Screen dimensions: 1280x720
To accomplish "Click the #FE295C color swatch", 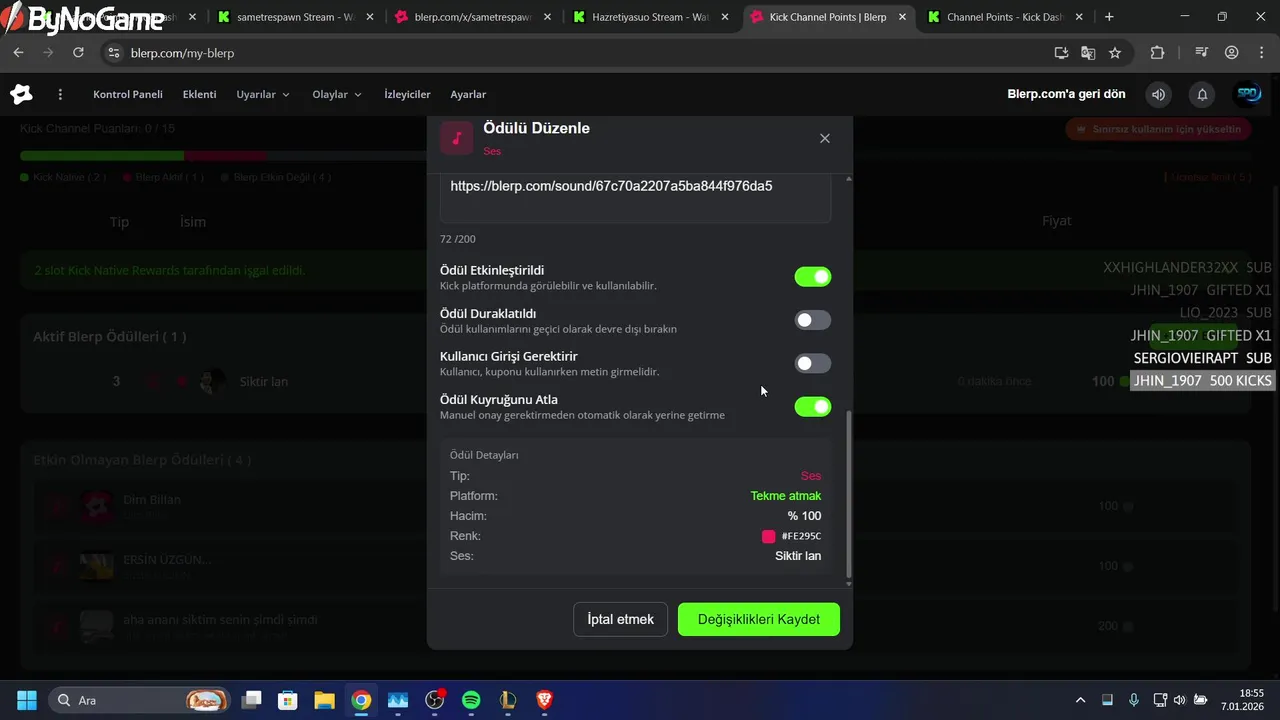I will click(768, 536).
